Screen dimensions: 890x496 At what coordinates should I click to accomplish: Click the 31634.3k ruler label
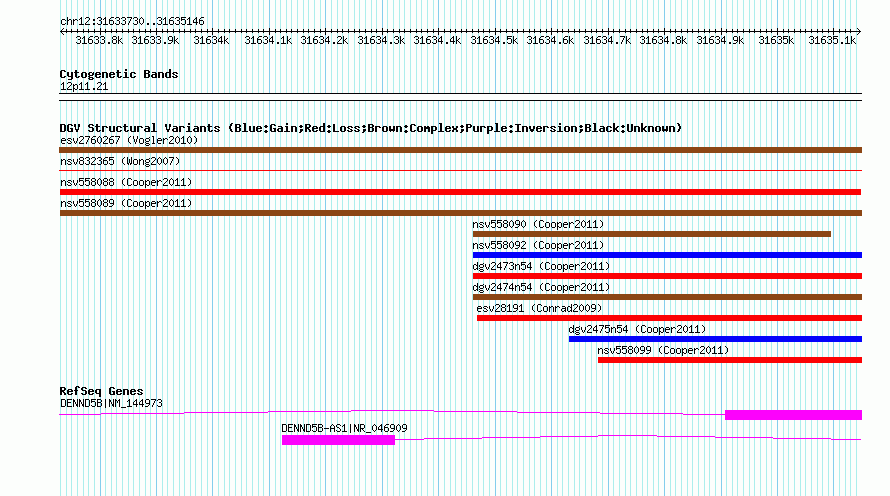click(x=381, y=40)
